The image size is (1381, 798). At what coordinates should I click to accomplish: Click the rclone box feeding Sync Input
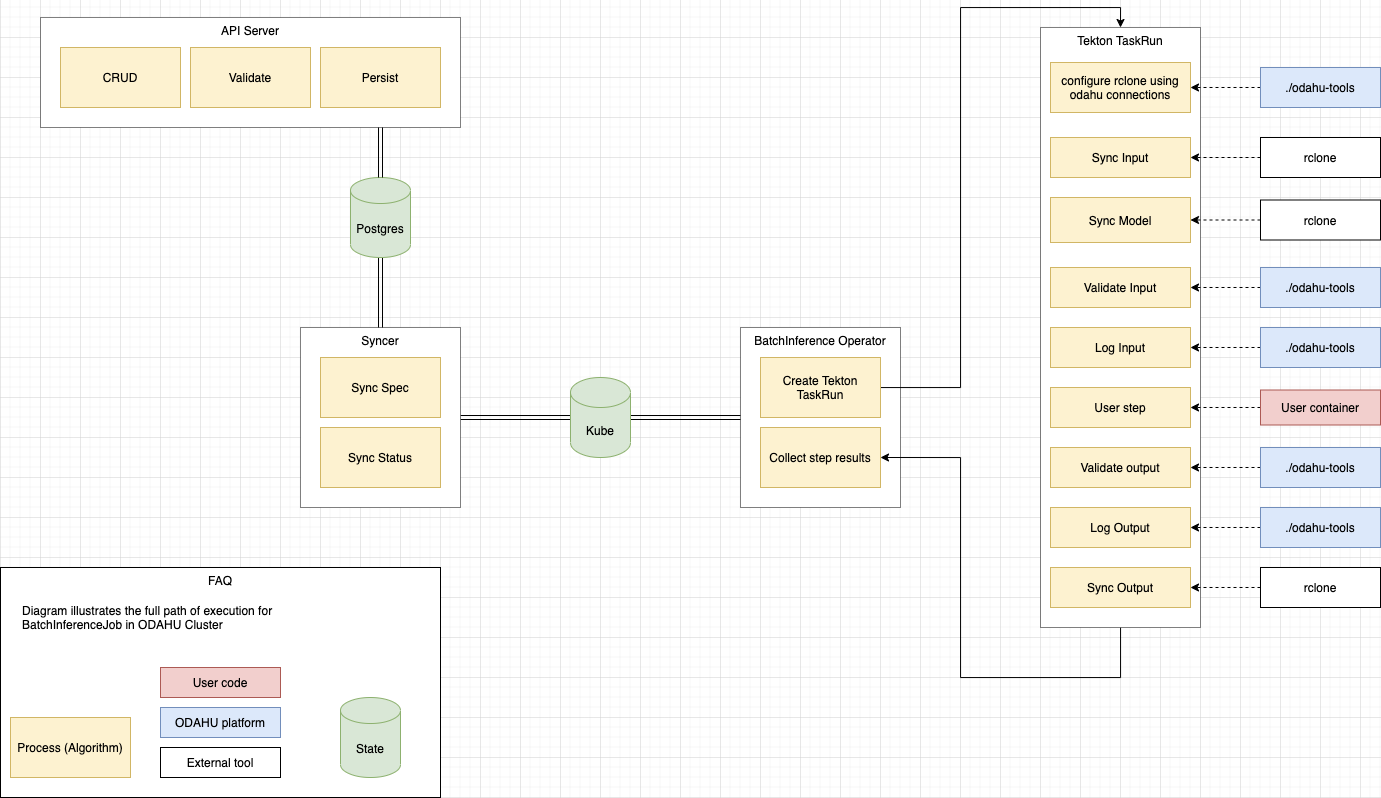(x=1320, y=157)
